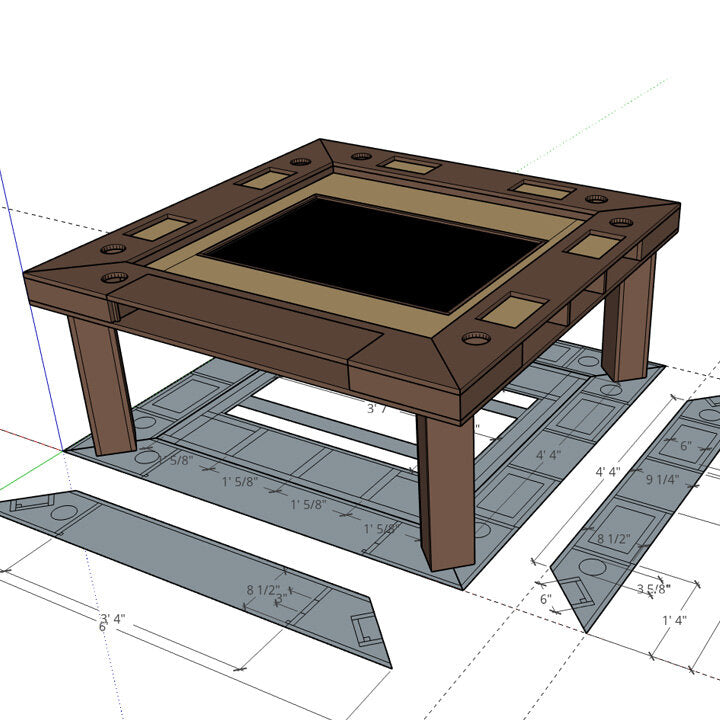Screen dimensions: 720x720
Task: Click the circle outline on the right detached panel
Action: coord(593,568)
